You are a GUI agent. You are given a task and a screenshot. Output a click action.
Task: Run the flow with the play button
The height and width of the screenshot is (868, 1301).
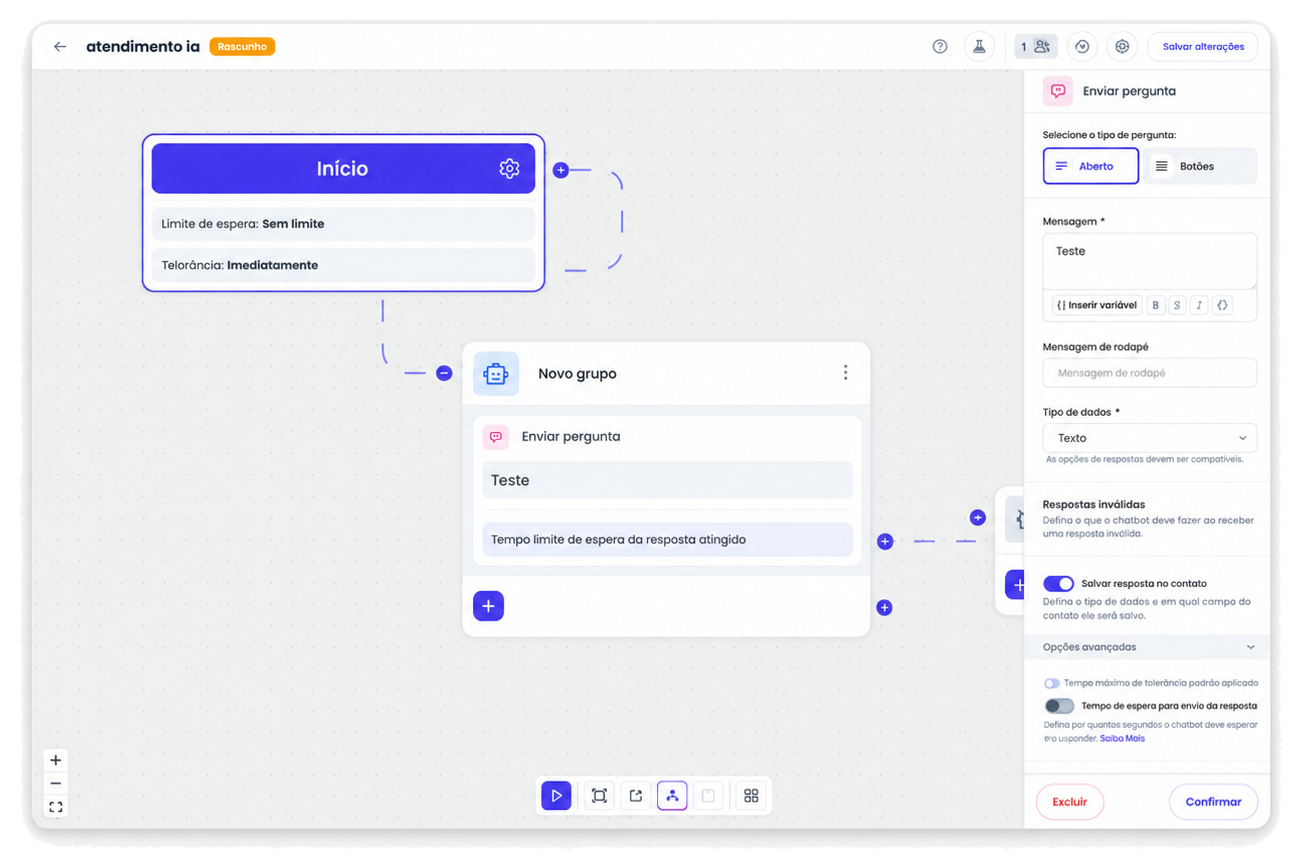pyautogui.click(x=556, y=795)
